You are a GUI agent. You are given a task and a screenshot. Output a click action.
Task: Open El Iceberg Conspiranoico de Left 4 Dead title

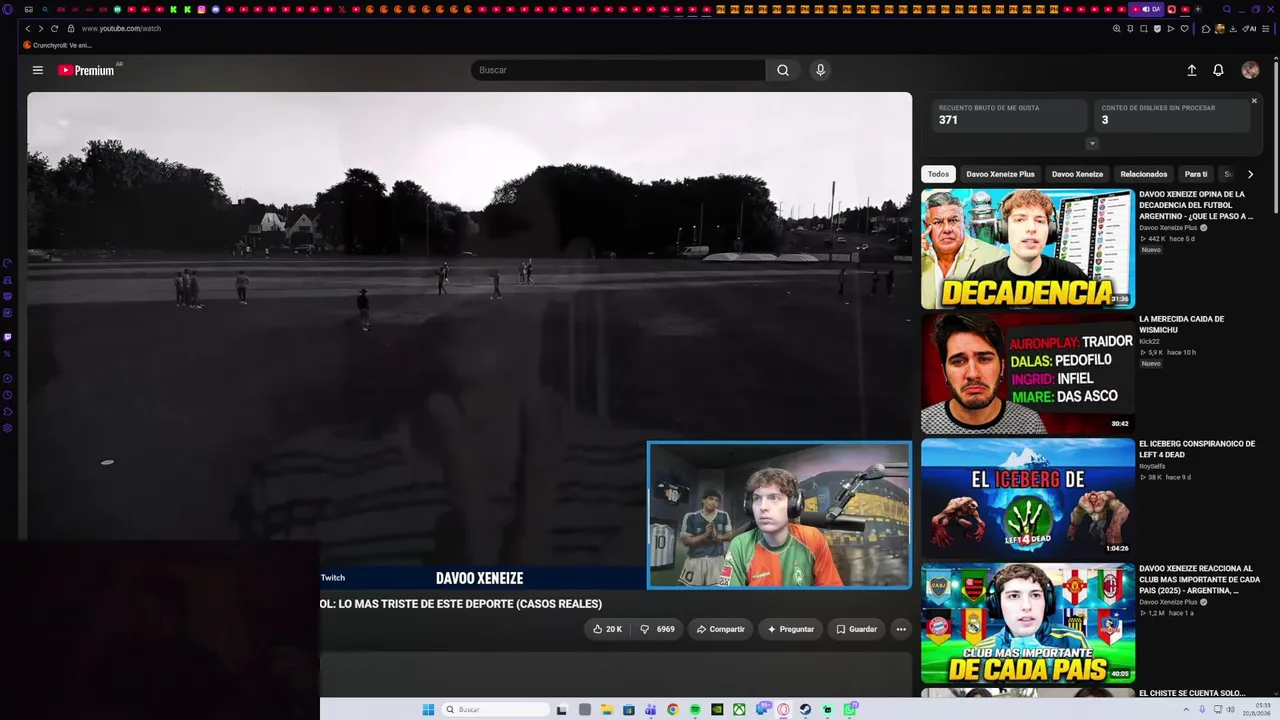(x=1197, y=449)
